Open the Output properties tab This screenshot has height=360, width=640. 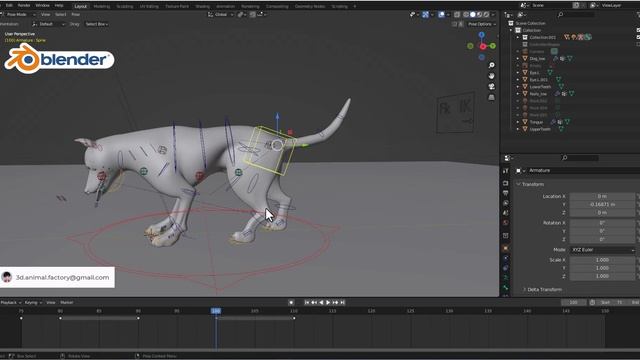coord(506,193)
